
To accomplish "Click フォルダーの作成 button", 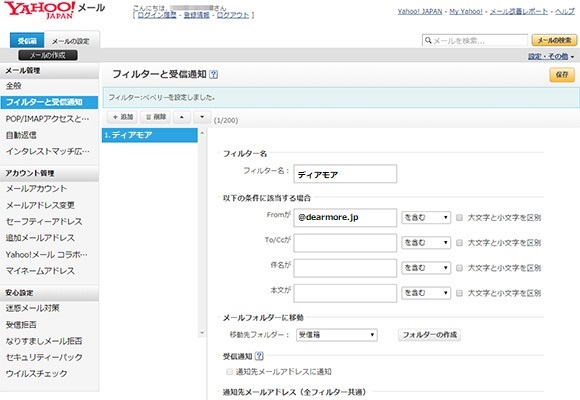I will coord(429,335).
